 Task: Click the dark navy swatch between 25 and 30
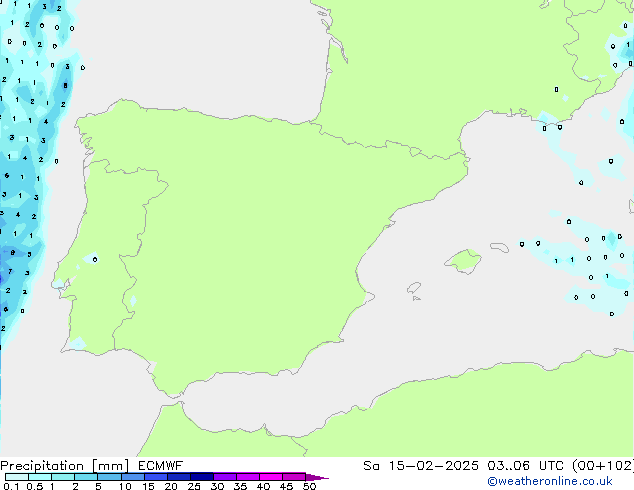202,477
